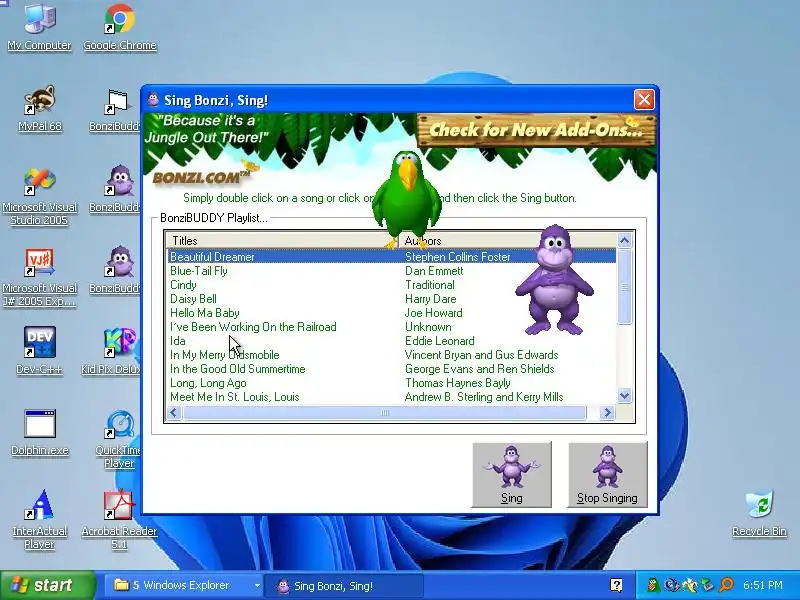Click the Stop Singing button

coord(607,474)
